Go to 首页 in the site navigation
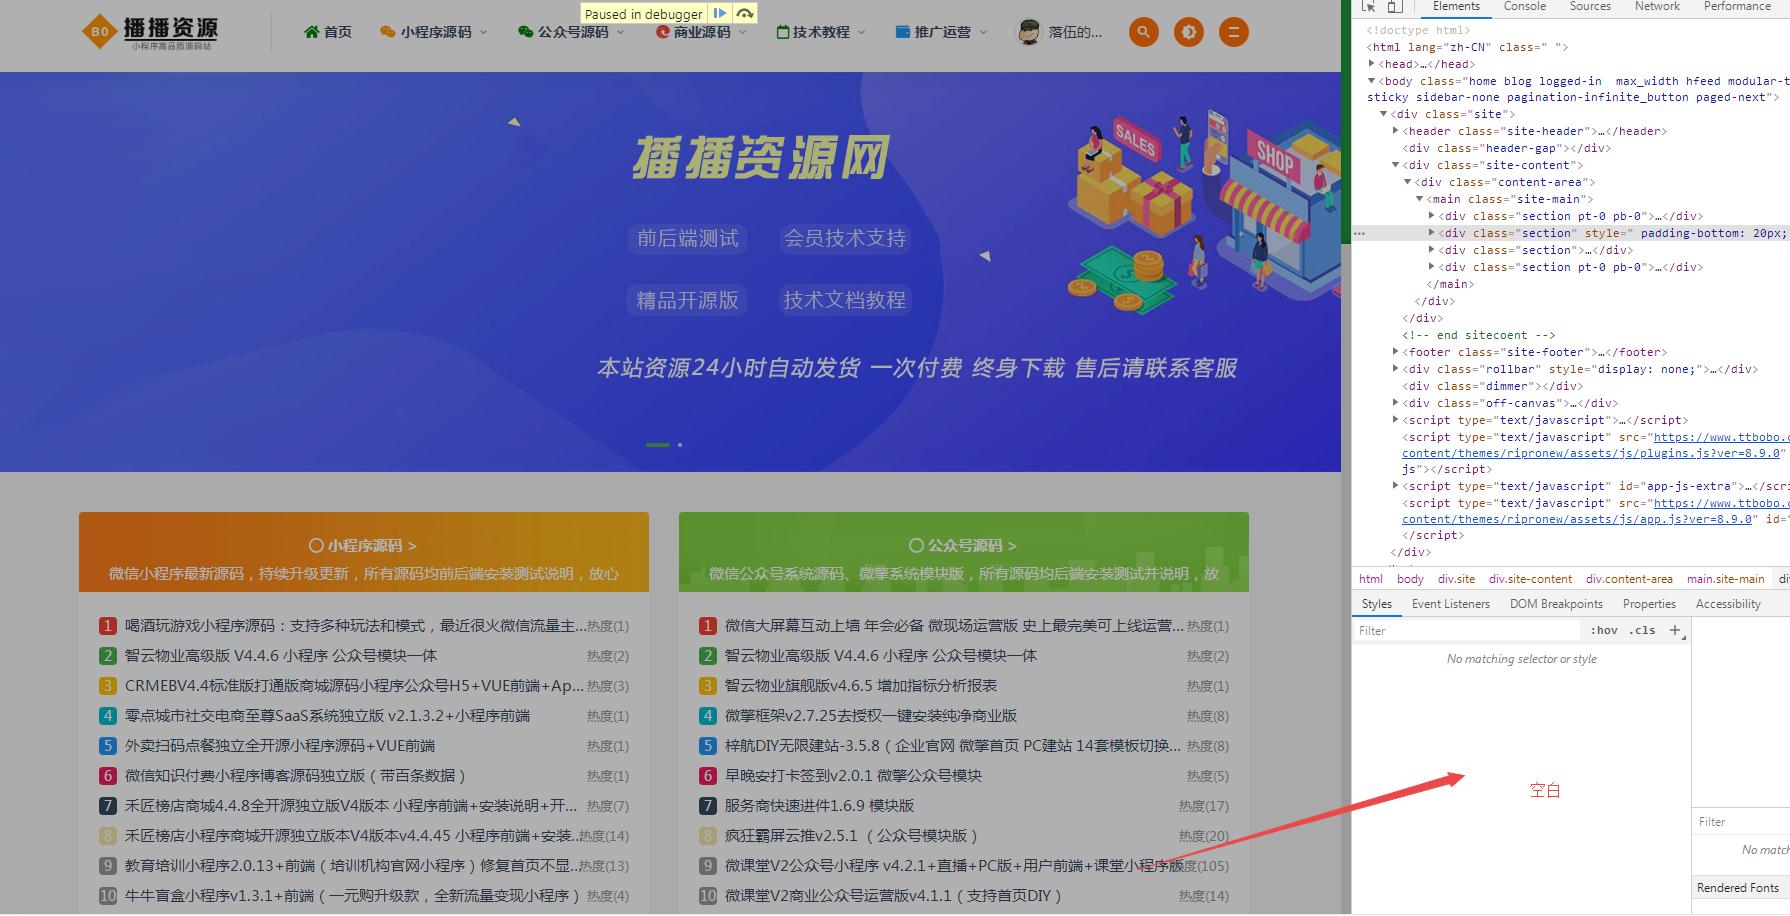Viewport: 1790px width, 916px height. (338, 32)
